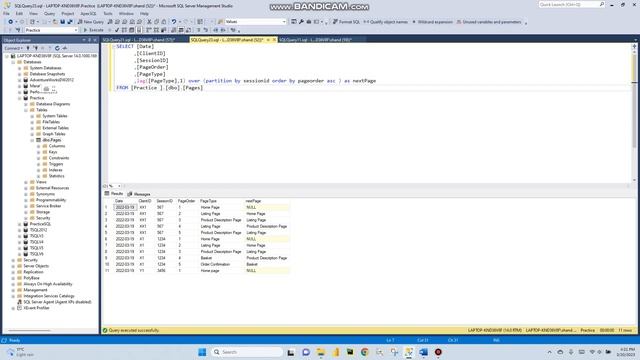This screenshot has height=360, width=640.
Task: Select the PracticeSQL database
Action: [40, 224]
